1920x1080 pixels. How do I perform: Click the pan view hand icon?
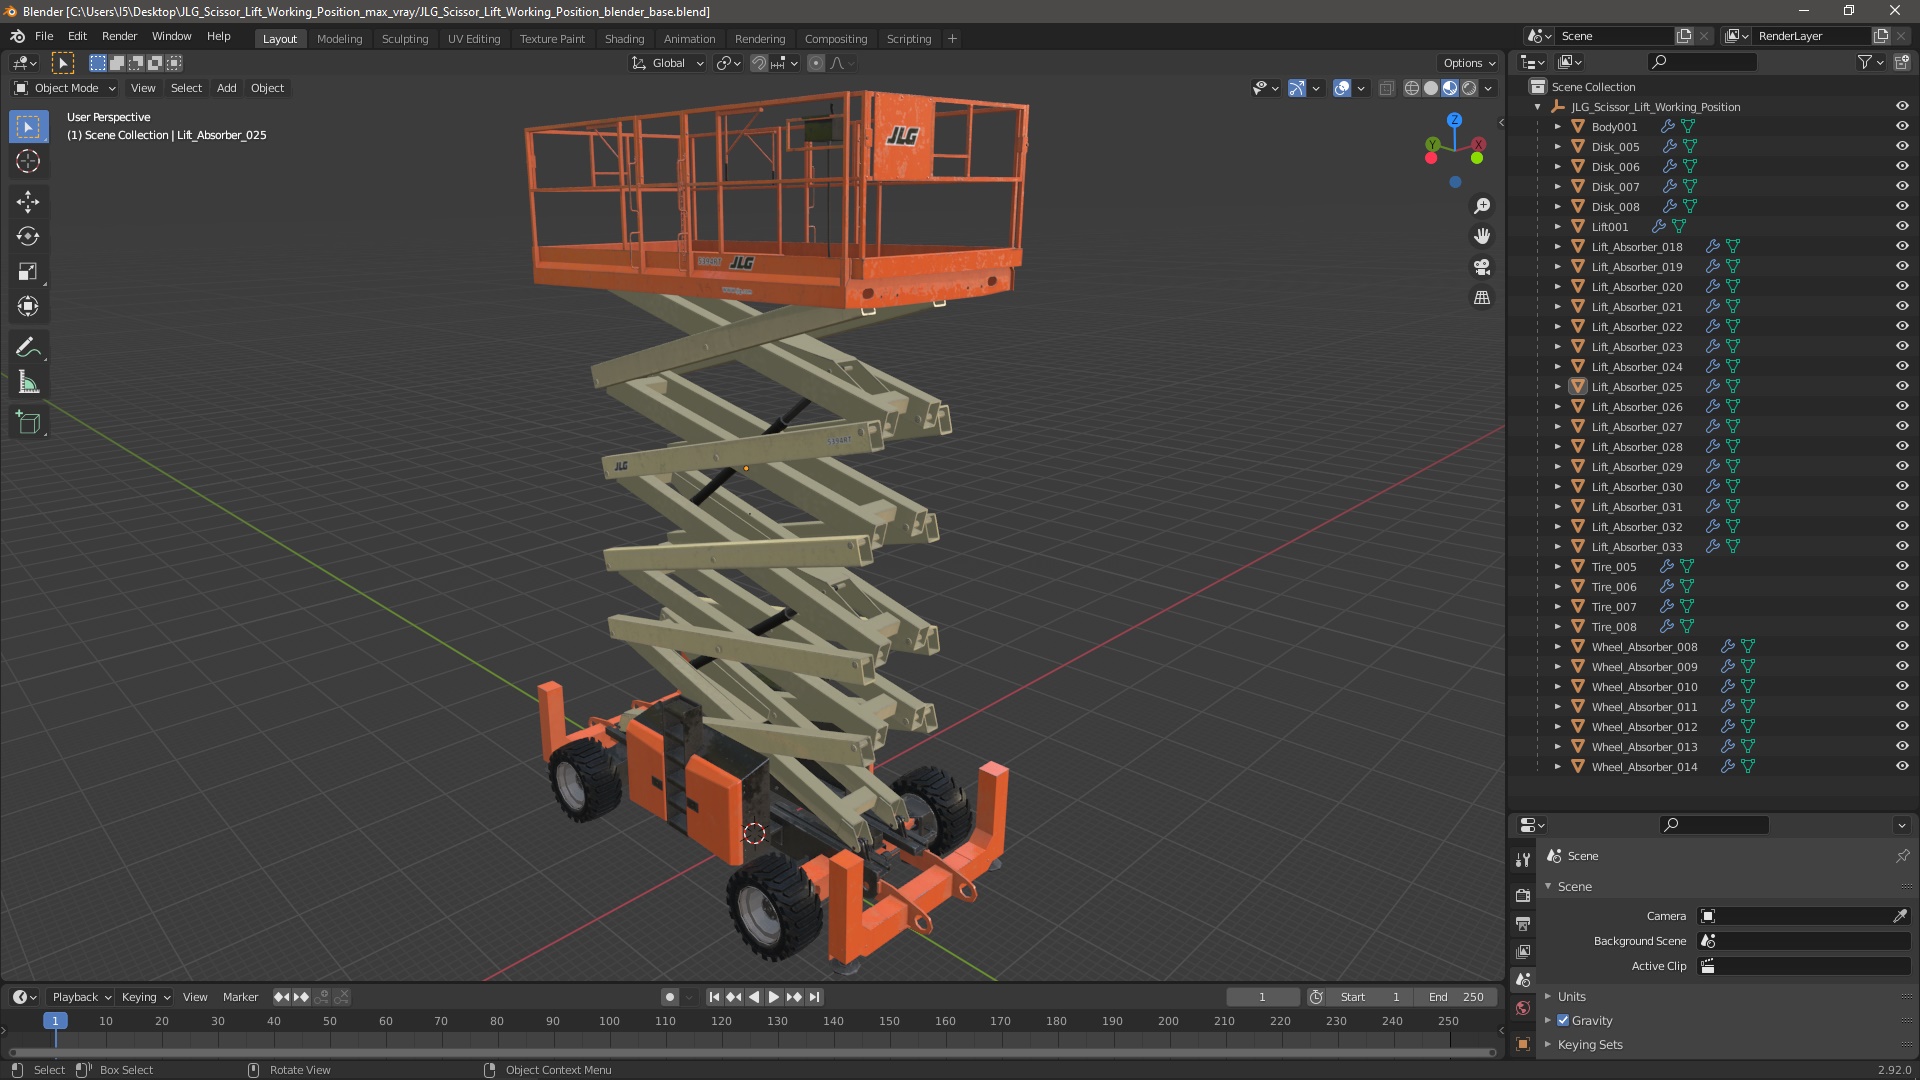[x=1482, y=236]
